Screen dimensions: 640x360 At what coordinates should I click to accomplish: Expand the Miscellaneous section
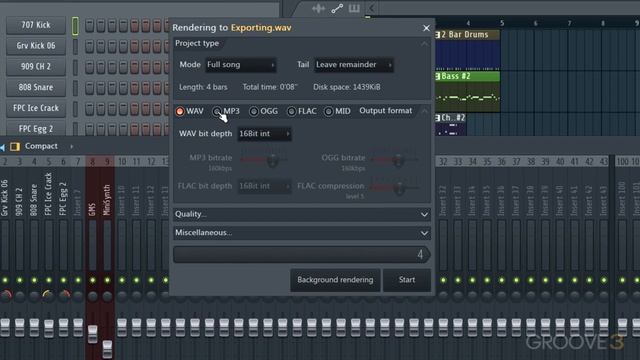302,233
